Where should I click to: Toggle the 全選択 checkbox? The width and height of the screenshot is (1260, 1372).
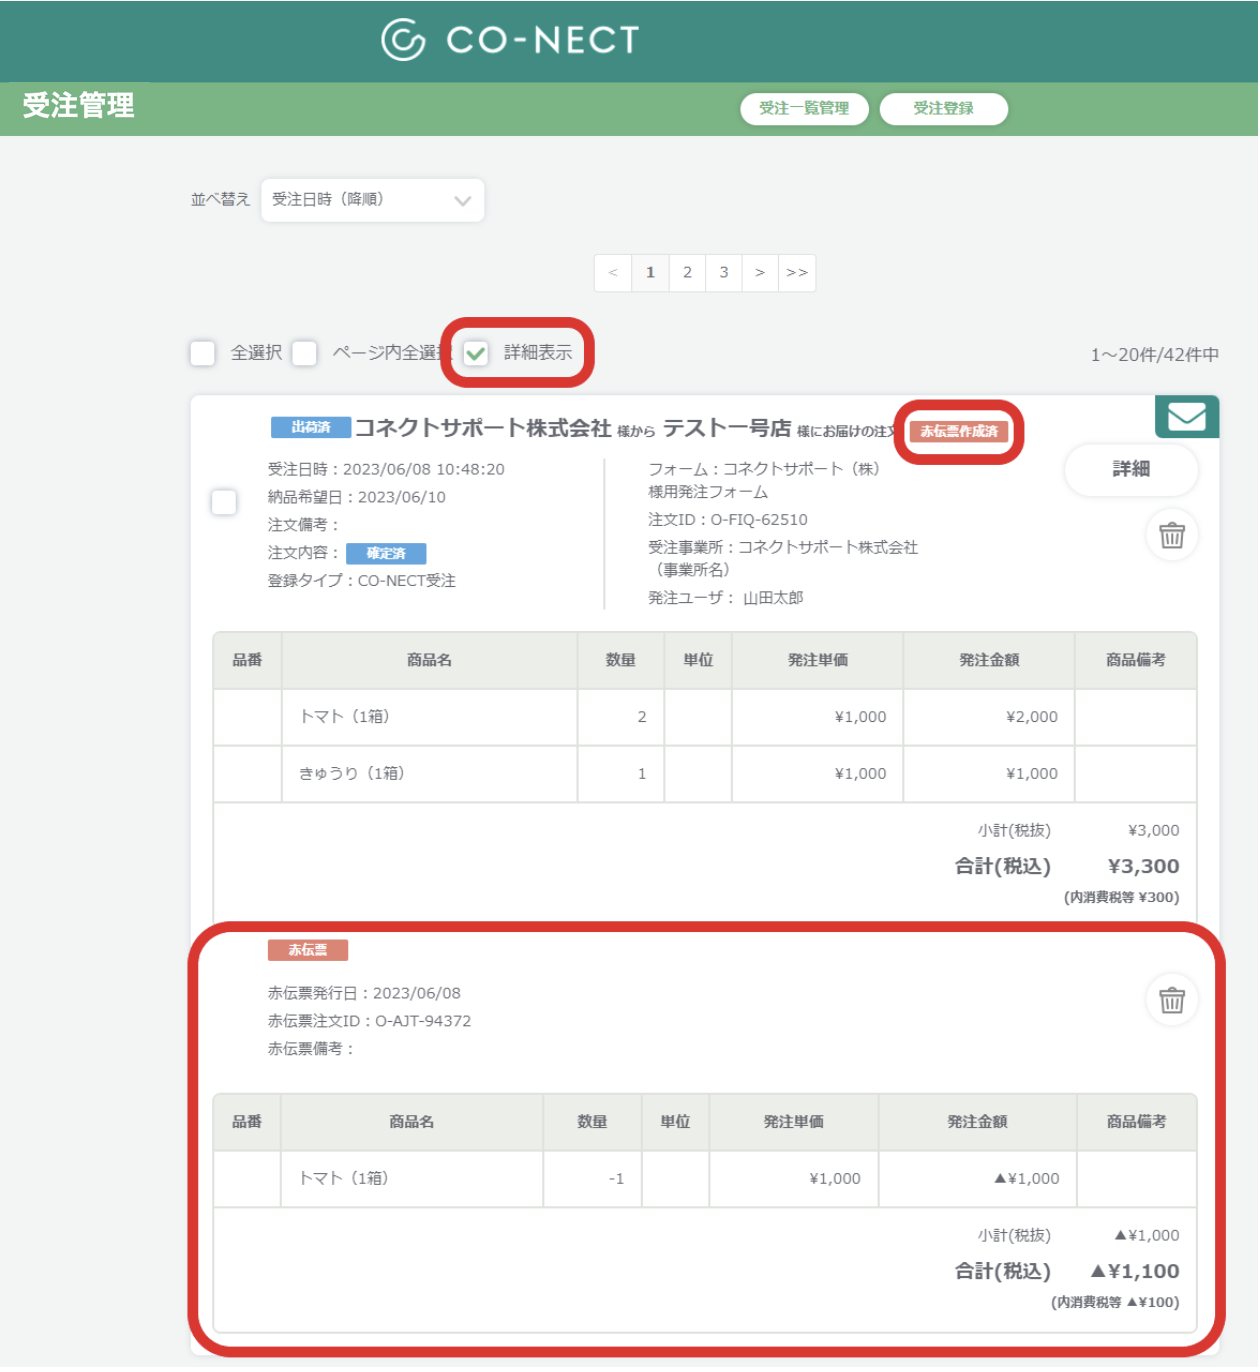coord(203,353)
